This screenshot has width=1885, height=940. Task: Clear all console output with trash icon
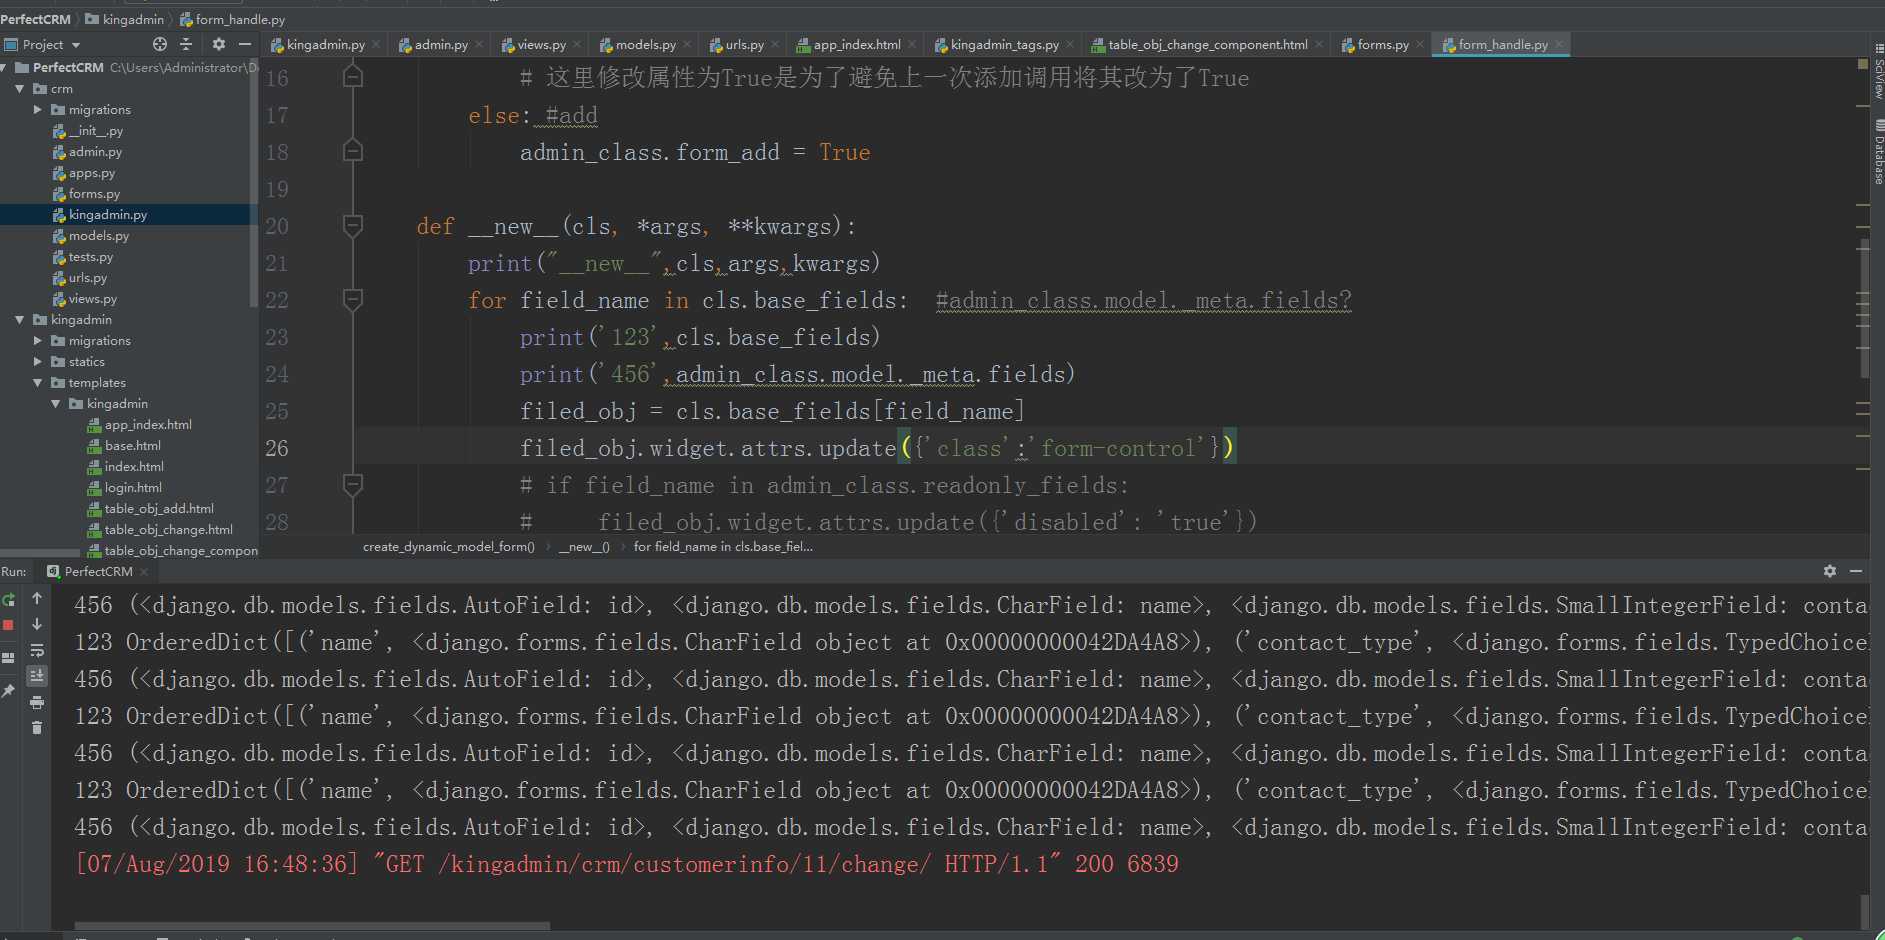[x=37, y=728]
